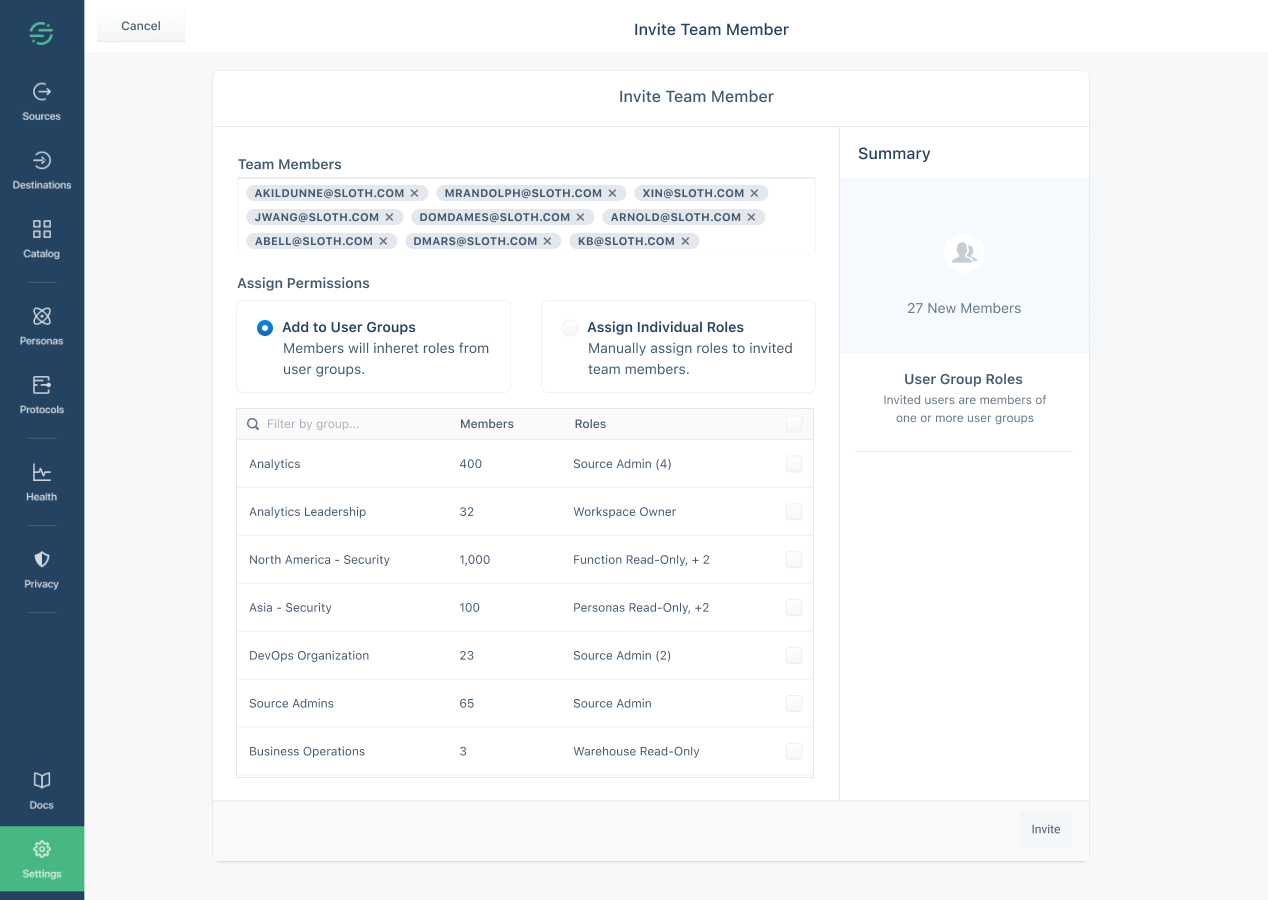Click the Analytics Leadership group name
The width and height of the screenshot is (1268, 900).
308,512
